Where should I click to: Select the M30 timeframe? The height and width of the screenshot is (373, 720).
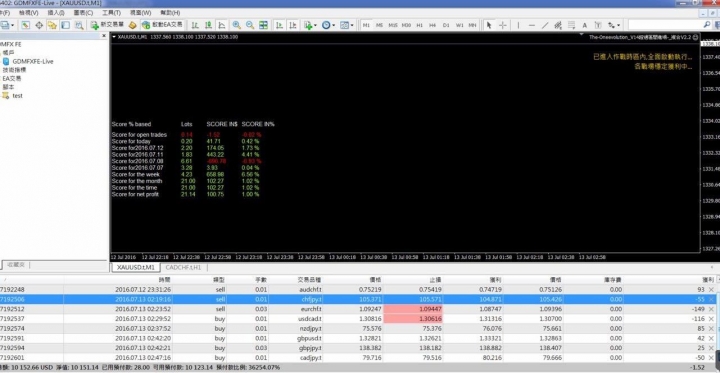coord(406,25)
